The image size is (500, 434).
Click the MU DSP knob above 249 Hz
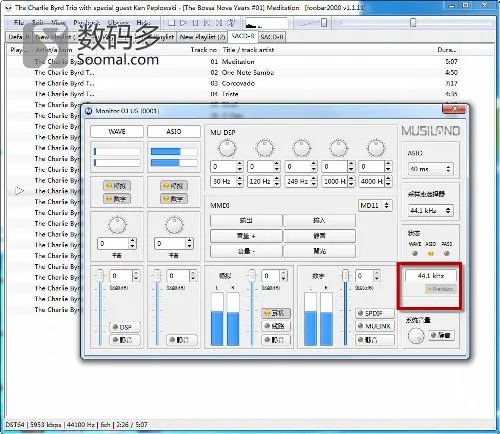pyautogui.click(x=302, y=148)
